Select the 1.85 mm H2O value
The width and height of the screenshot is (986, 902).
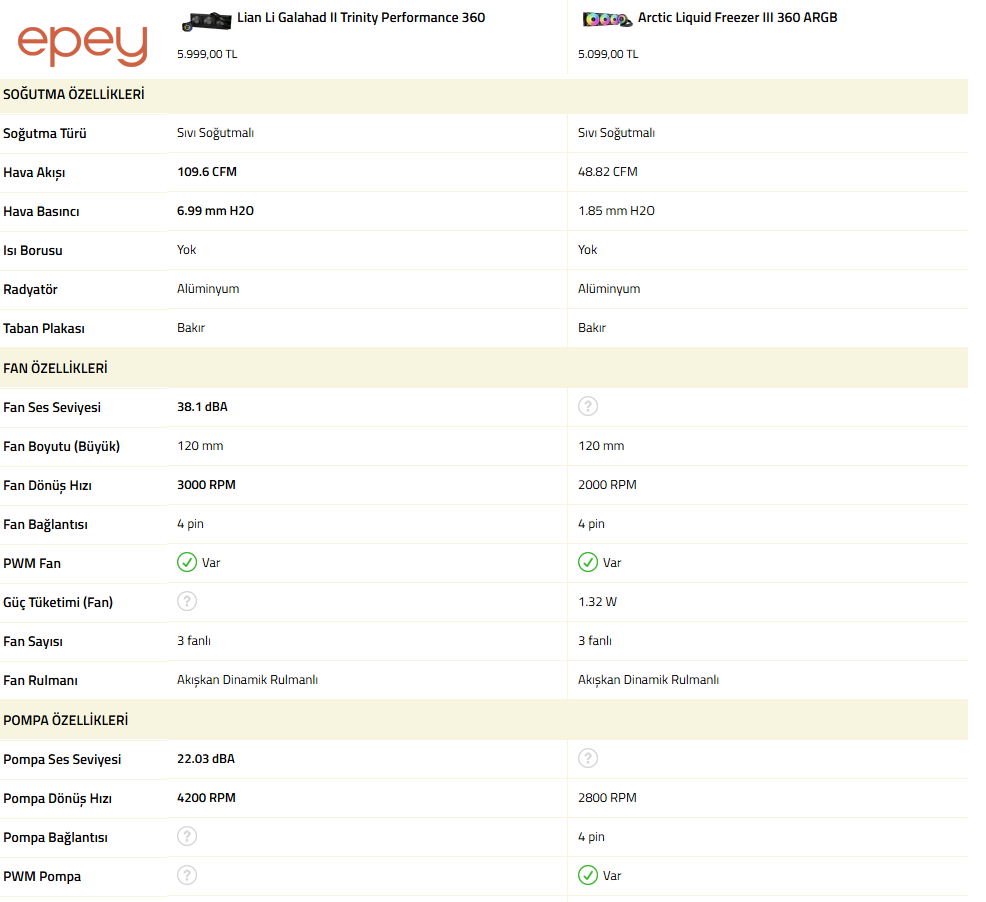pos(616,211)
